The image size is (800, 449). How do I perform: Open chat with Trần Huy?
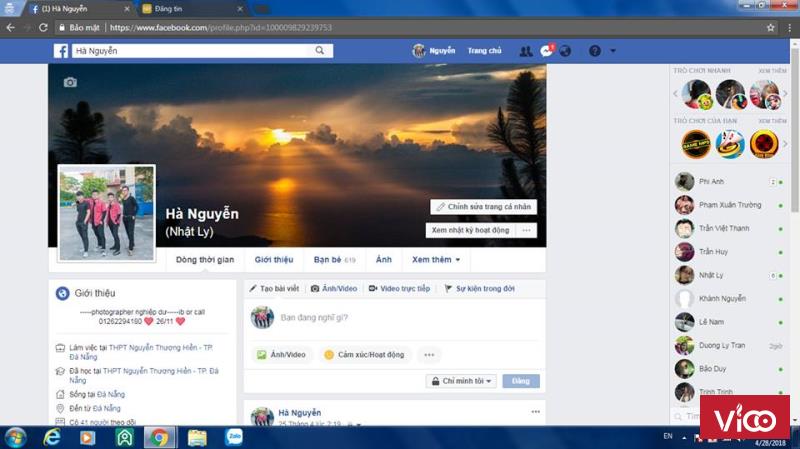[730, 252]
